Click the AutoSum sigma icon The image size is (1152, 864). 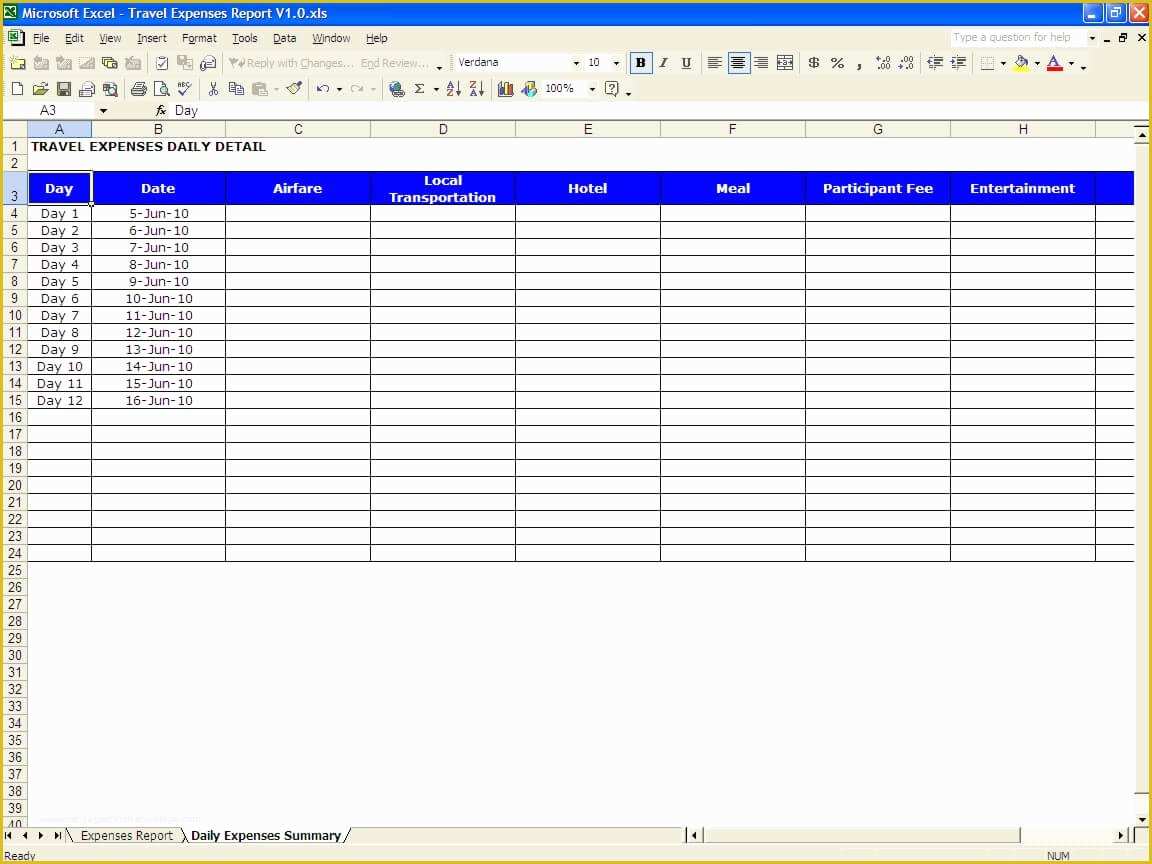[x=420, y=89]
